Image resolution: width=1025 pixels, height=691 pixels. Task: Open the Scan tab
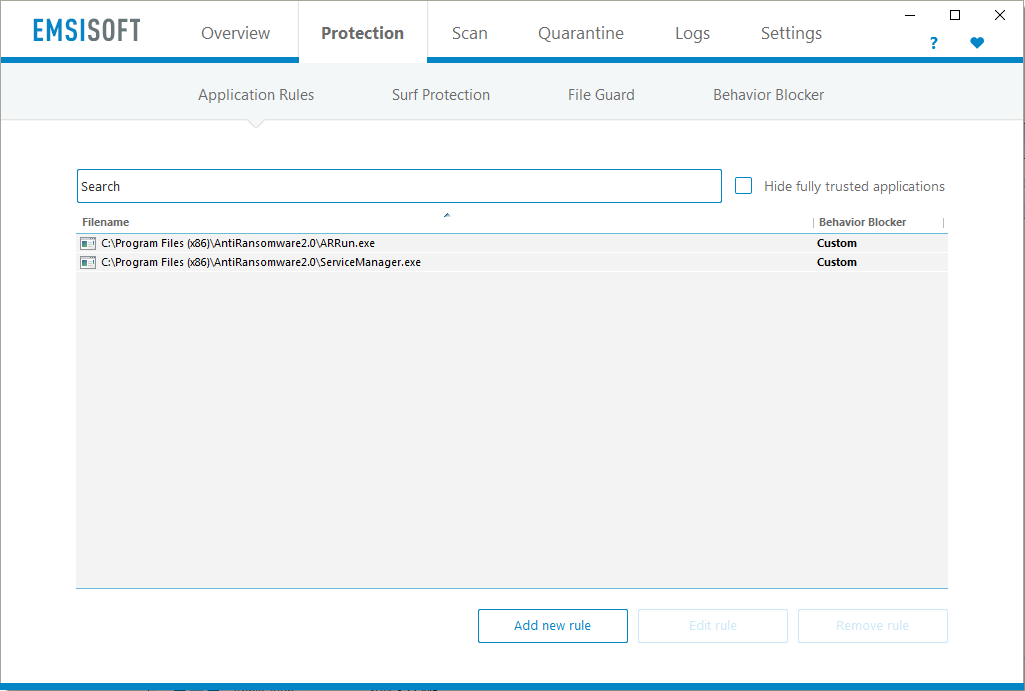coord(470,33)
